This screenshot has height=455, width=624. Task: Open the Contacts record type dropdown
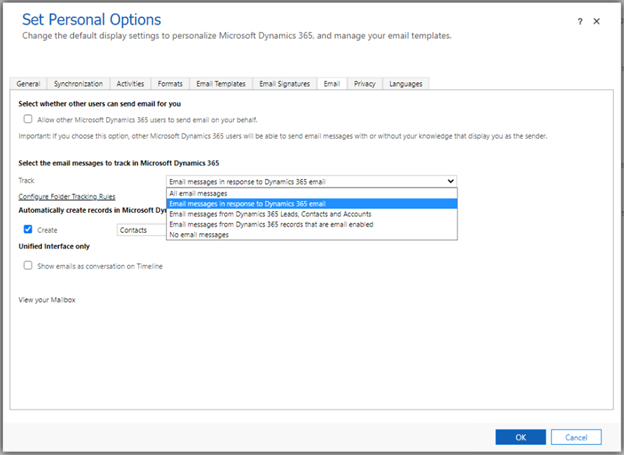142,230
